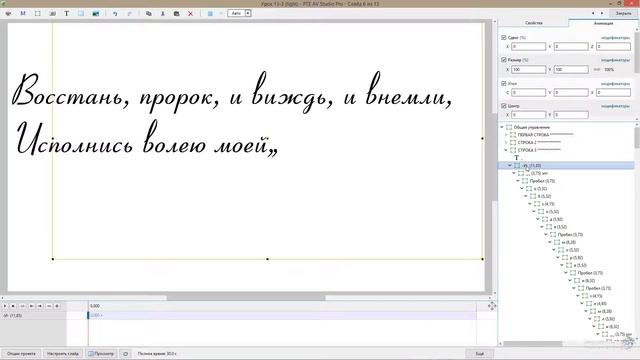640x360 pixels.
Task: Add a mask object via M icon
Action: pyautogui.click(x=23, y=13)
